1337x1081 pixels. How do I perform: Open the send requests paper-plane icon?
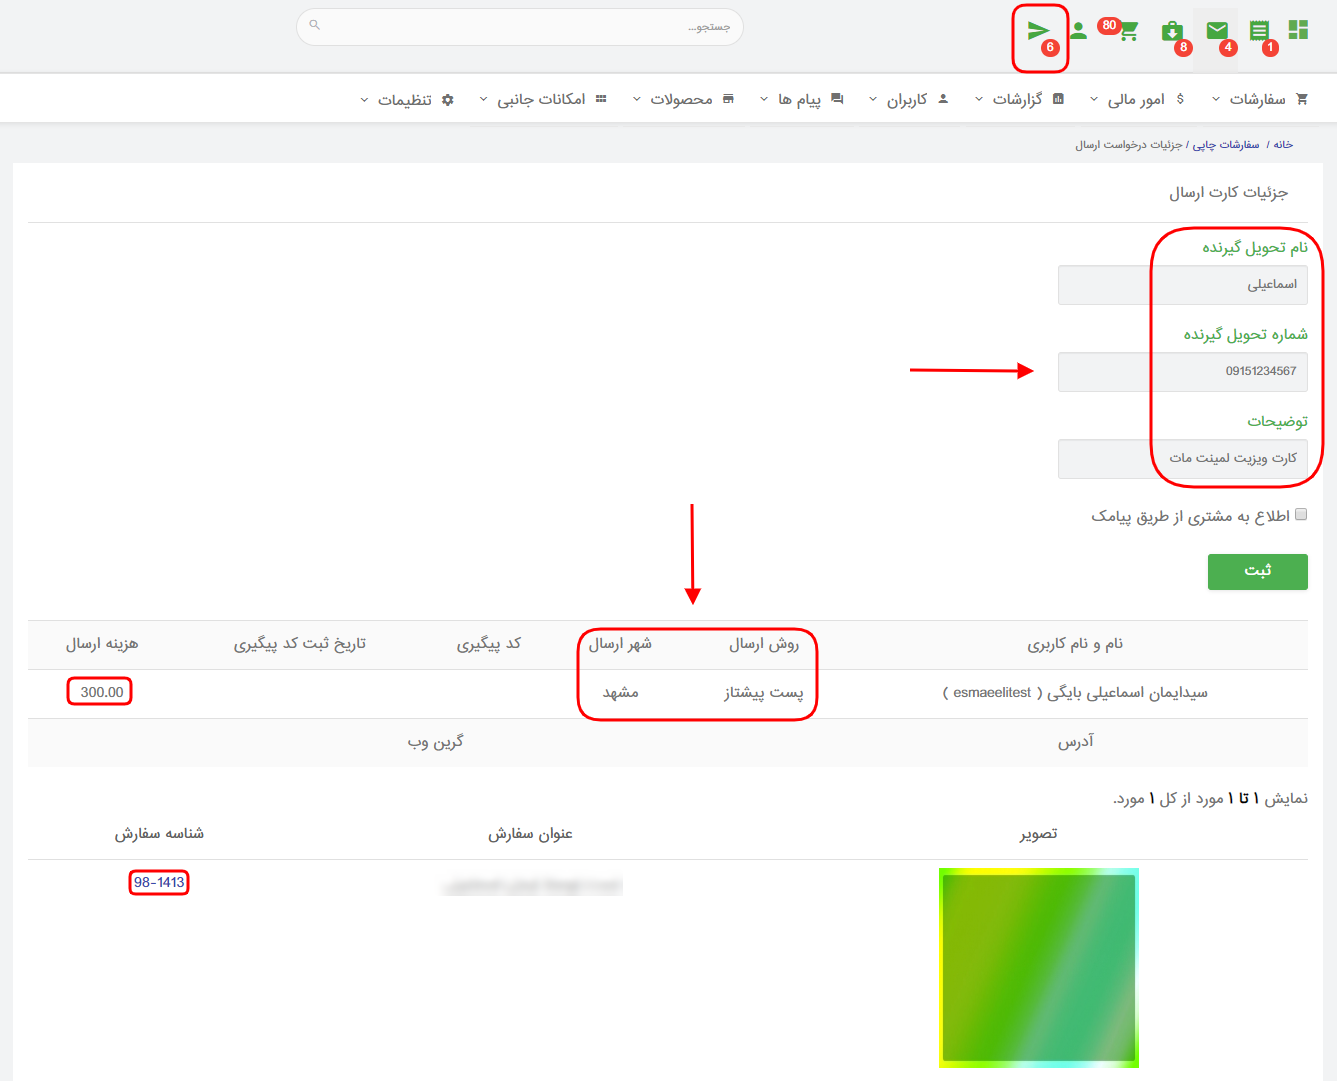coord(1039,31)
